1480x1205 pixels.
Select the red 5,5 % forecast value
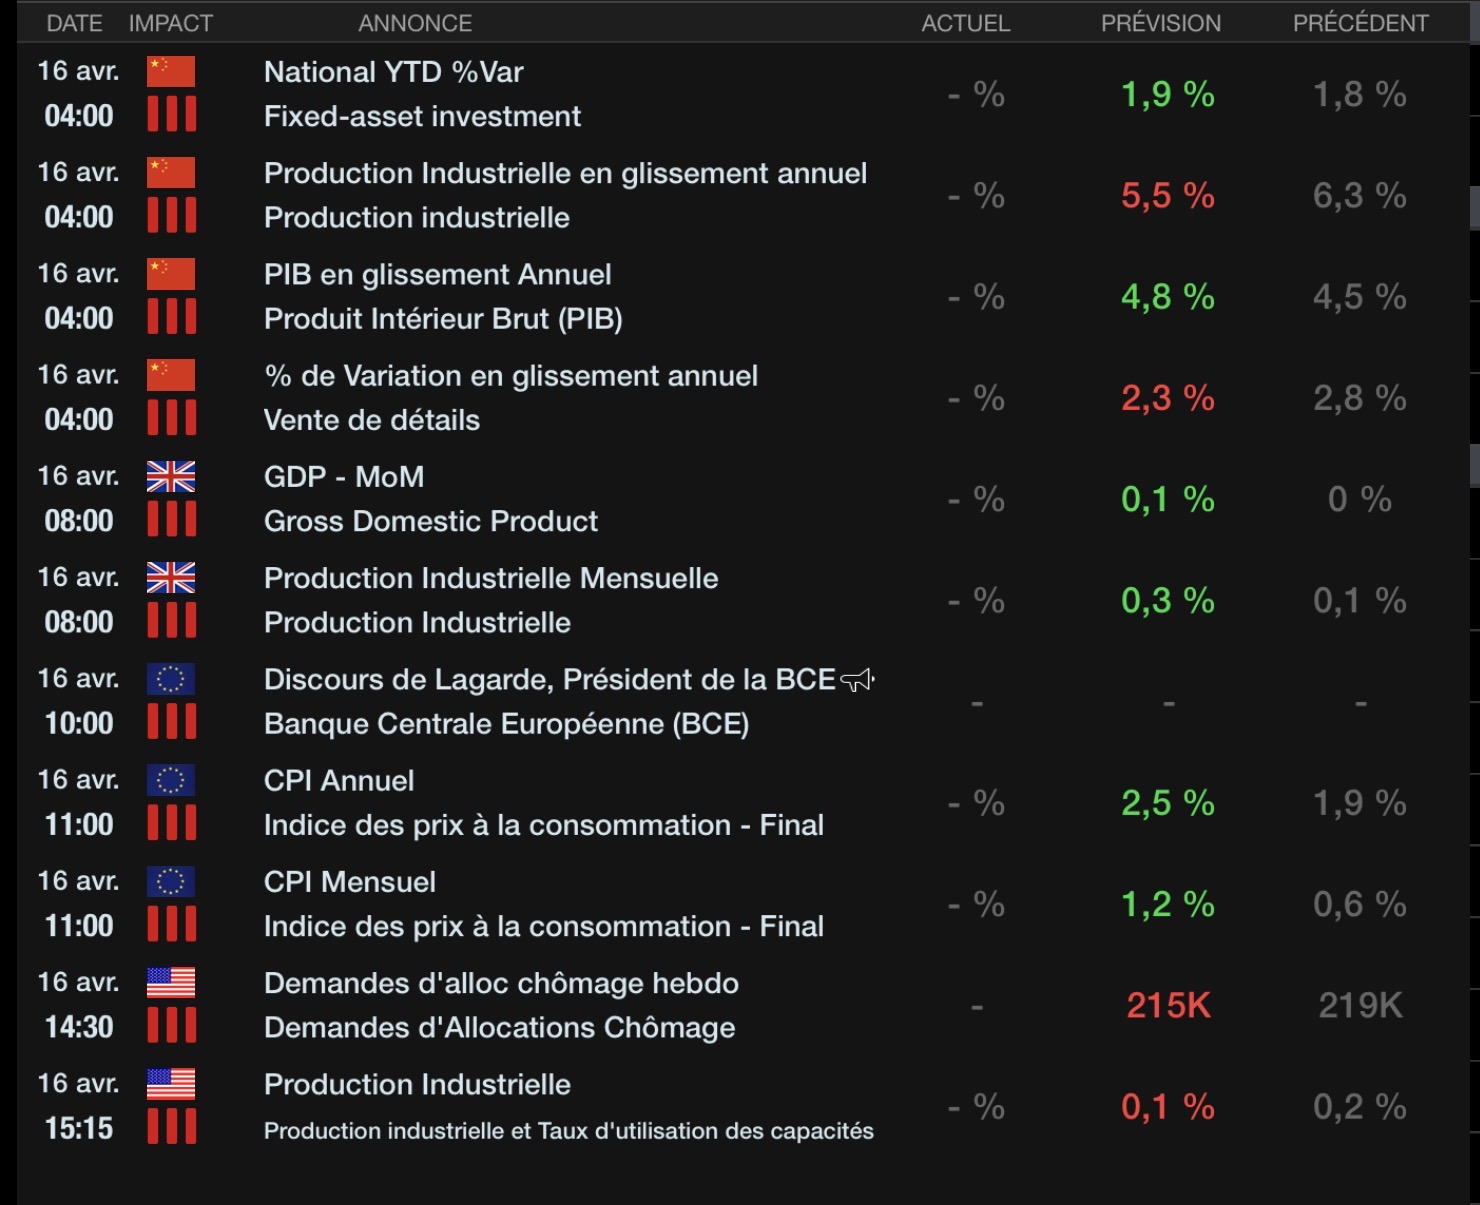click(1168, 196)
